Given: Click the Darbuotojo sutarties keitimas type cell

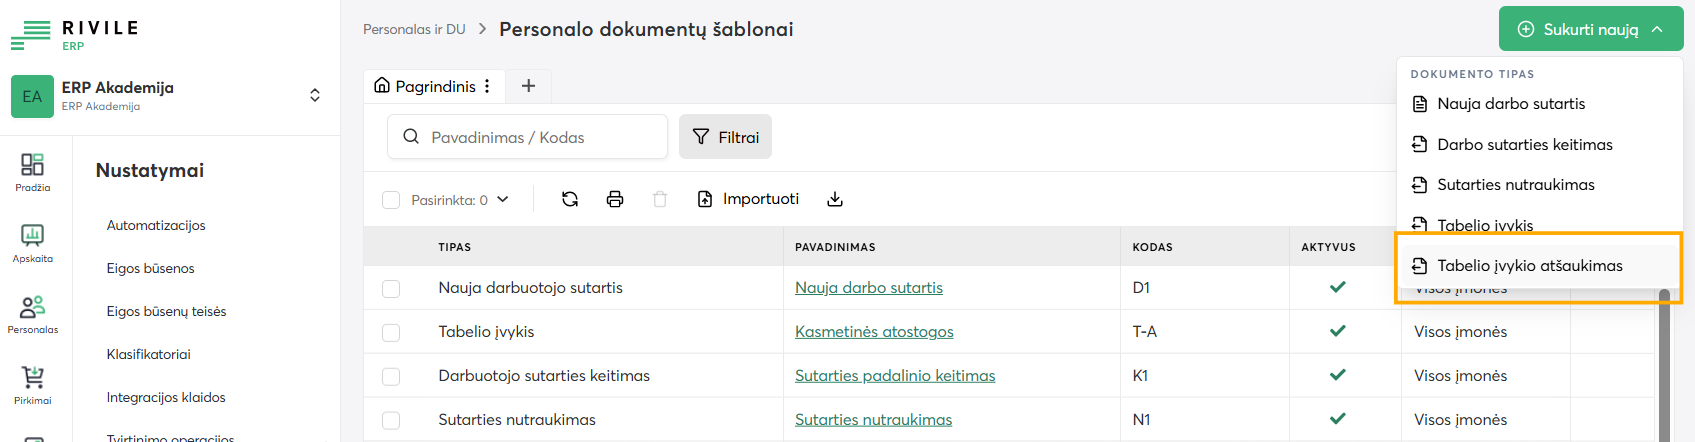Looking at the screenshot, I should click(x=544, y=376).
